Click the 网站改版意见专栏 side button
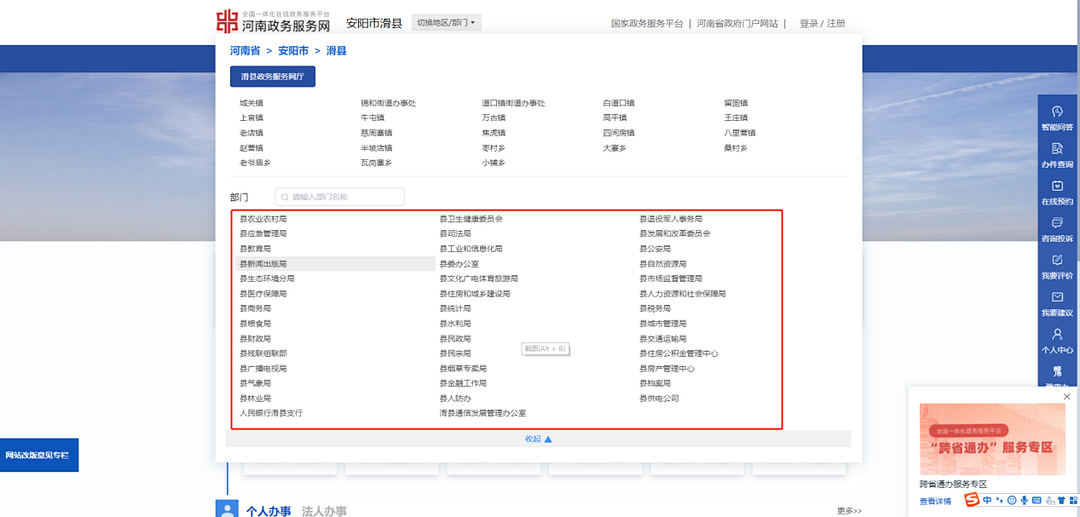Screen dimensions: 1080x517 [x=38, y=455]
